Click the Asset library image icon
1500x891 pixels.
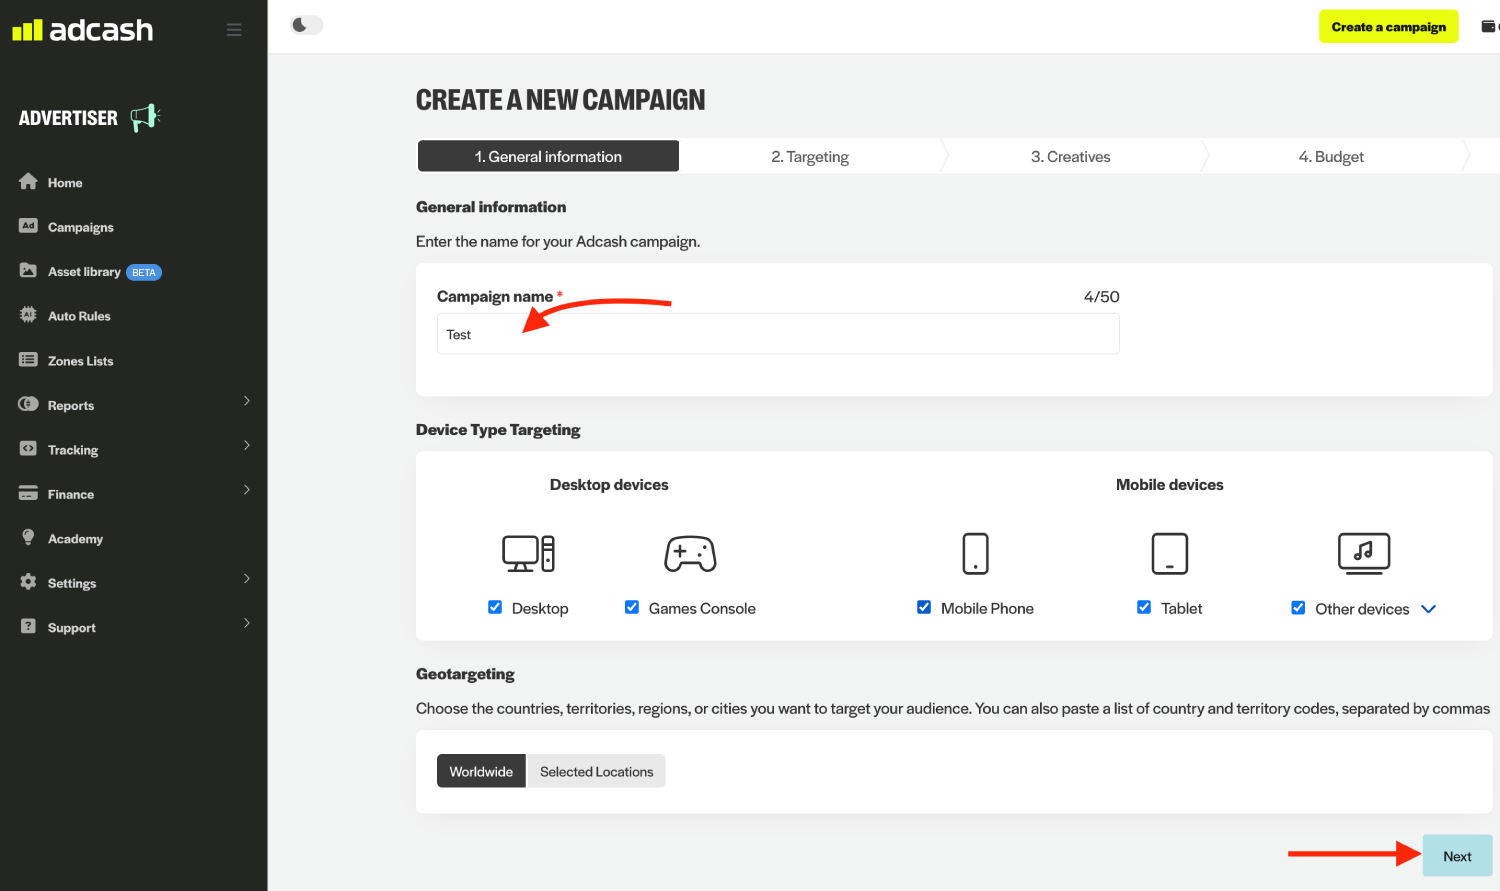click(28, 271)
